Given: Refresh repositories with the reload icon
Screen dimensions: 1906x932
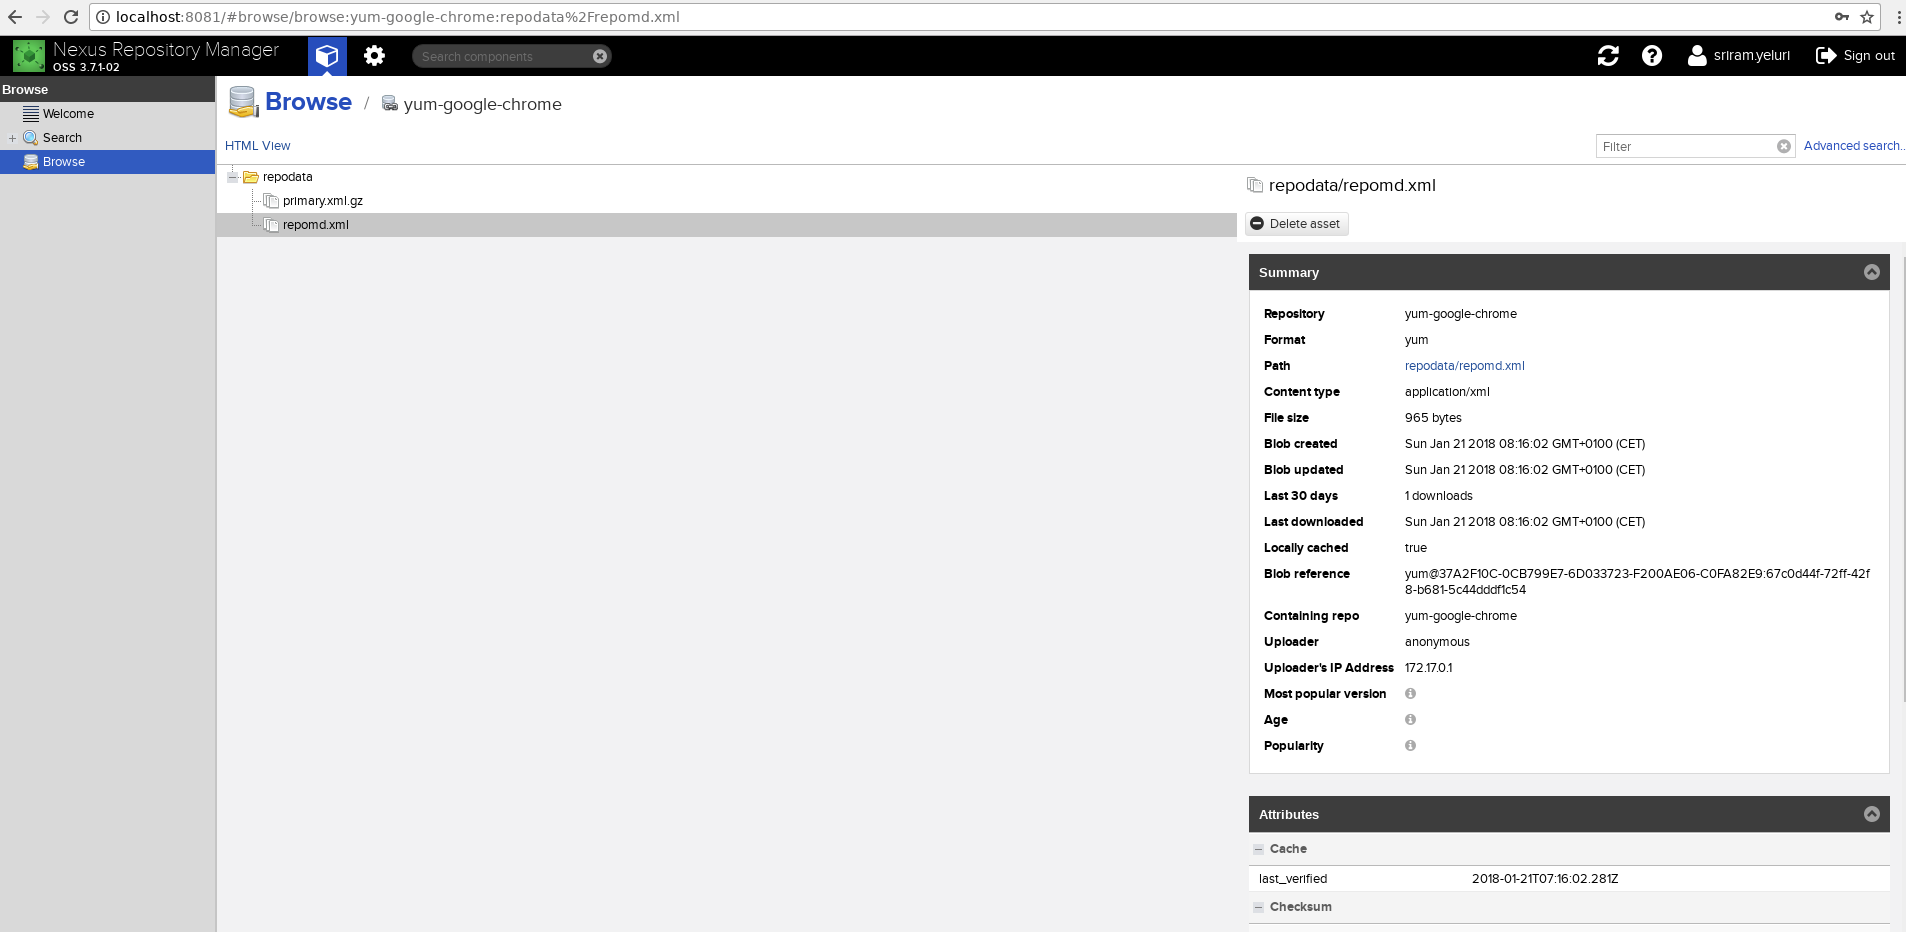Looking at the screenshot, I should 1607,56.
